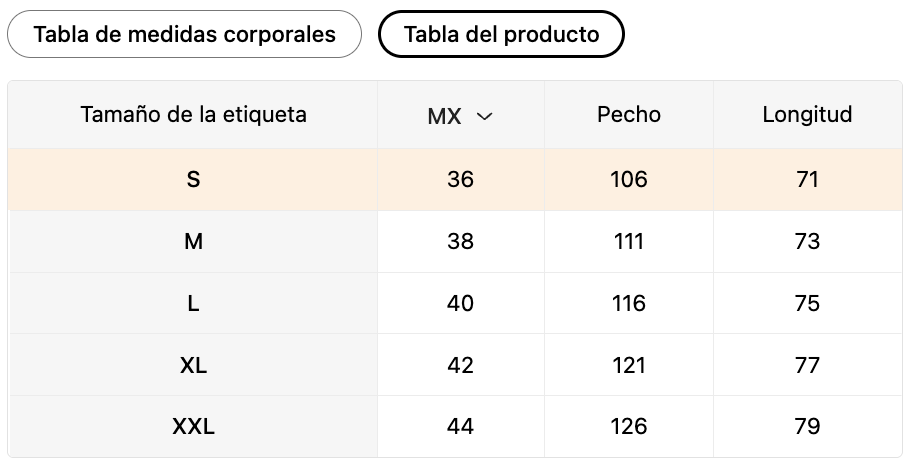This screenshot has height=474, width=924.
Task: Click the Pecho column header
Action: [629, 114]
